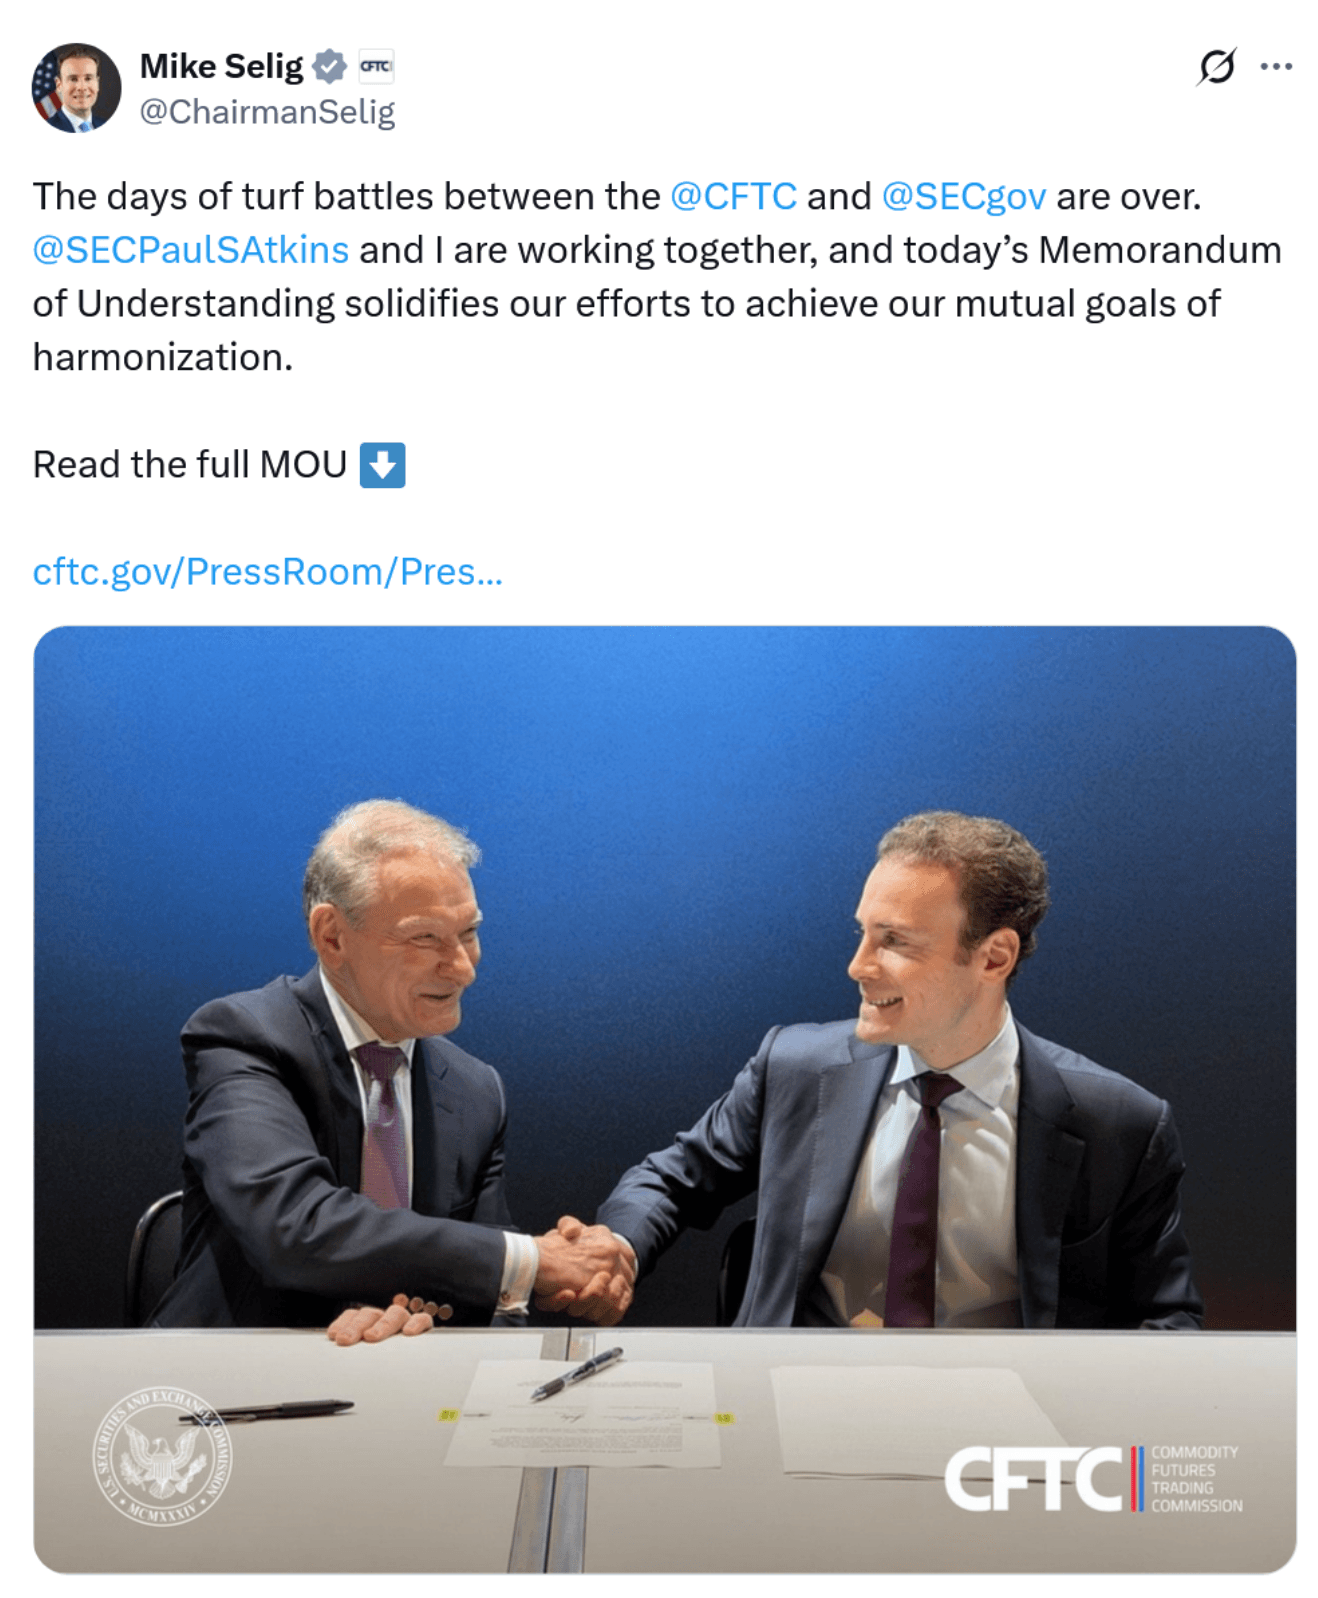The image size is (1318, 1598).
Task: Click the CFTC affiliation badge beside the name
Action: [376, 67]
